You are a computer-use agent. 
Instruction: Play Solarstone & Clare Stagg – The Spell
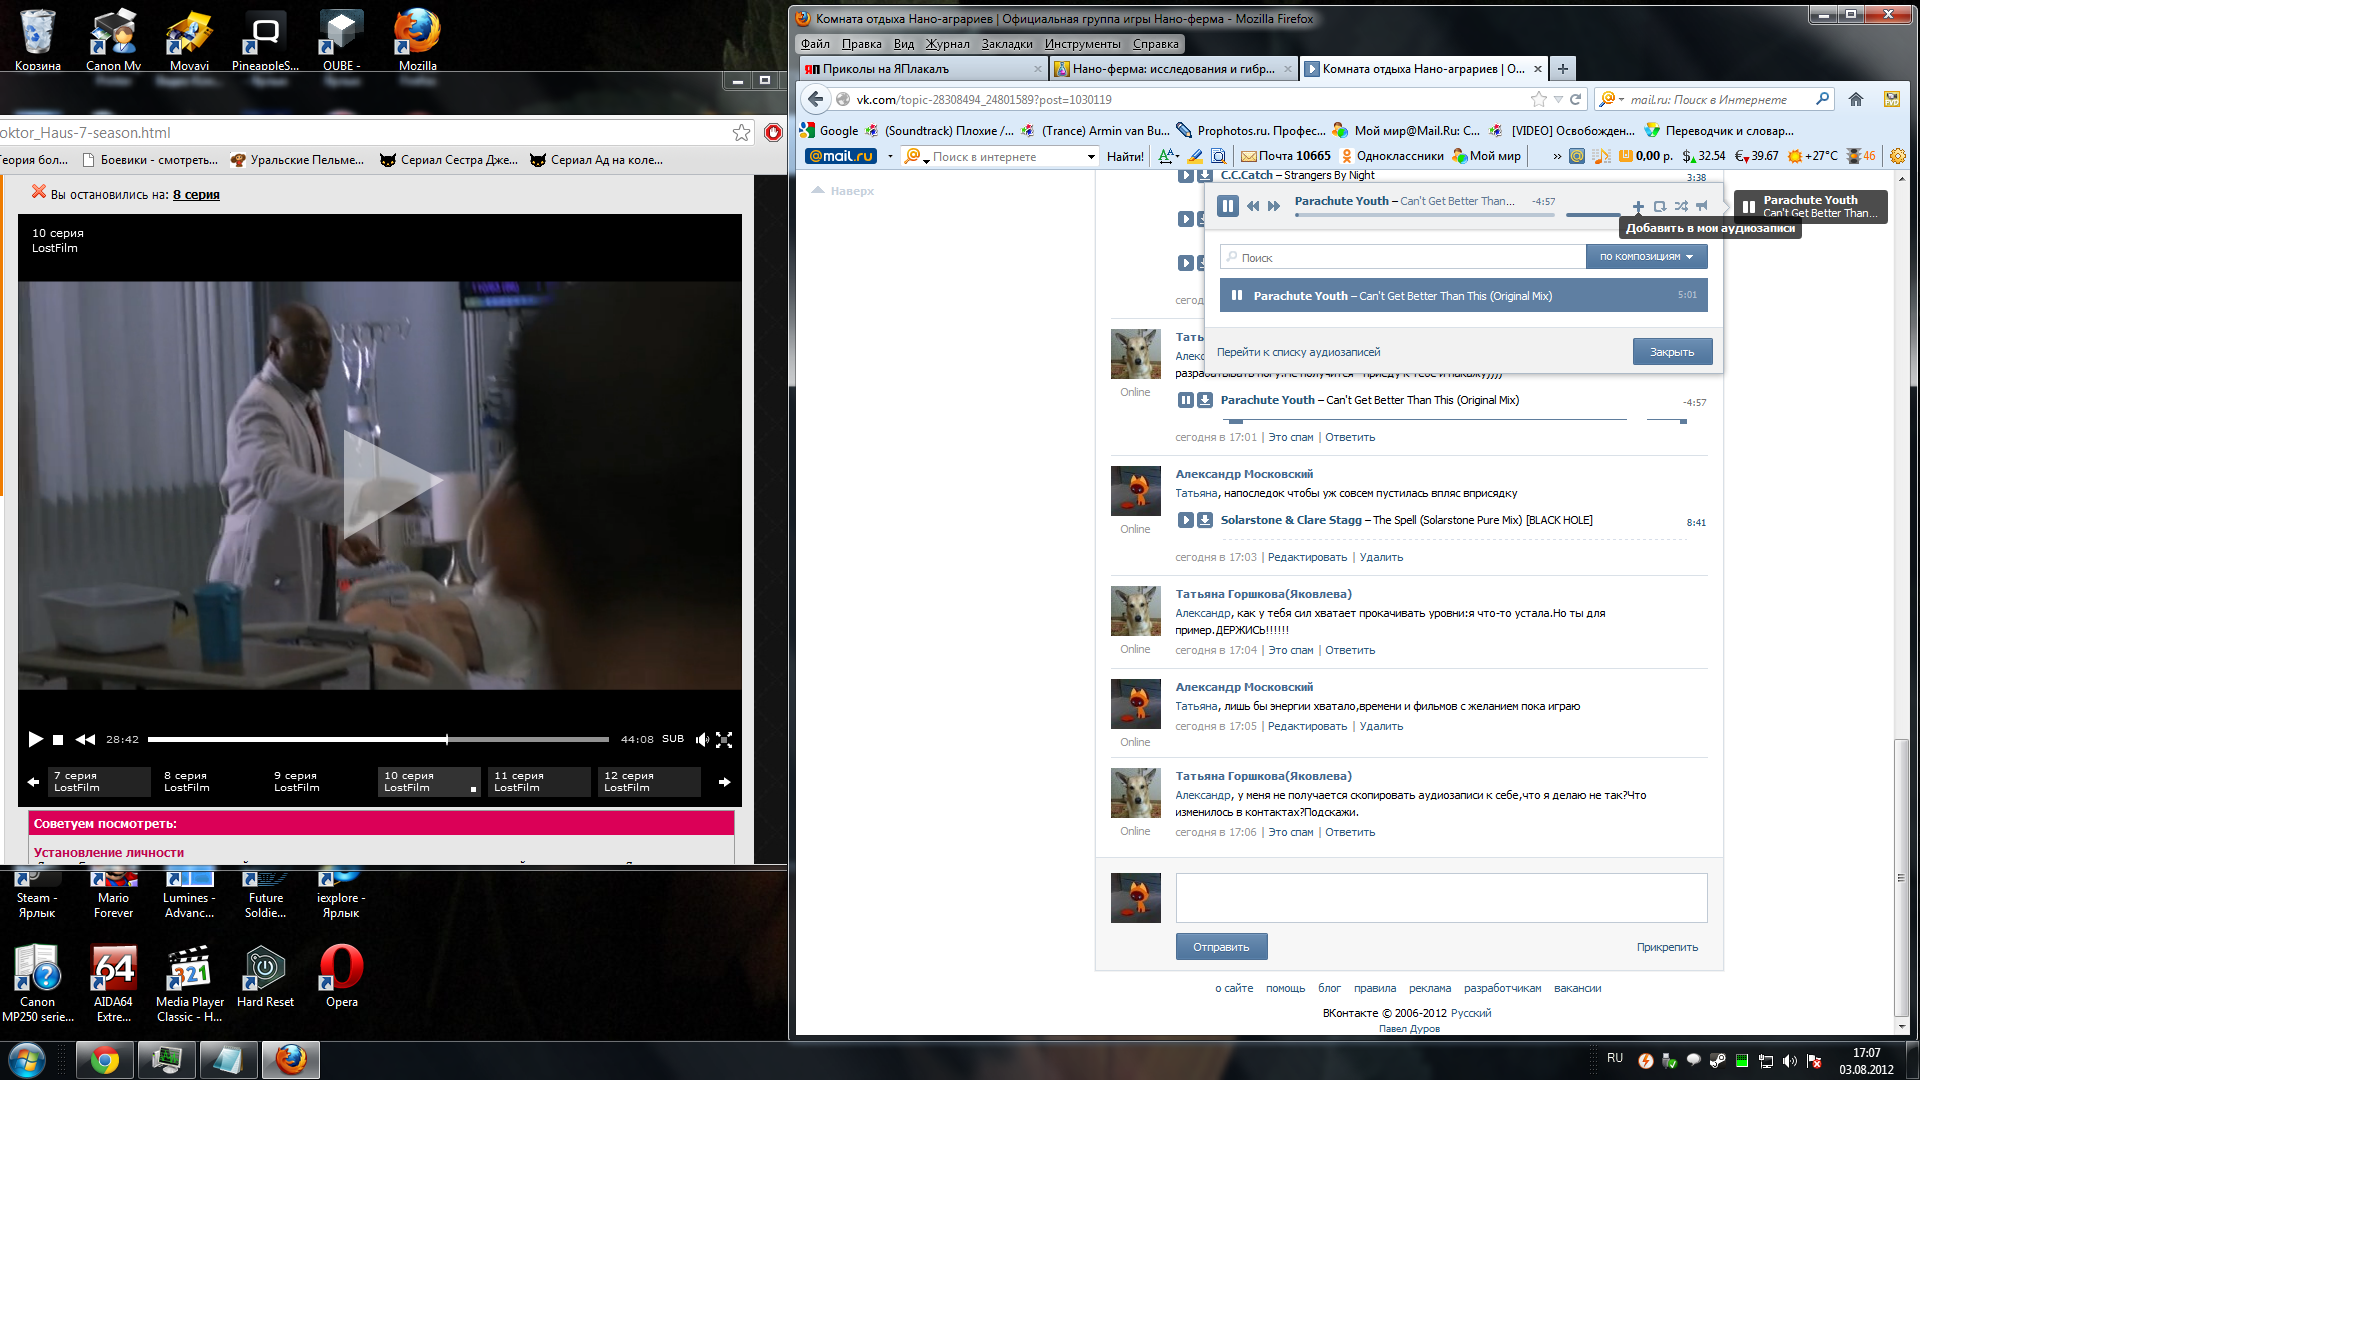(1185, 520)
